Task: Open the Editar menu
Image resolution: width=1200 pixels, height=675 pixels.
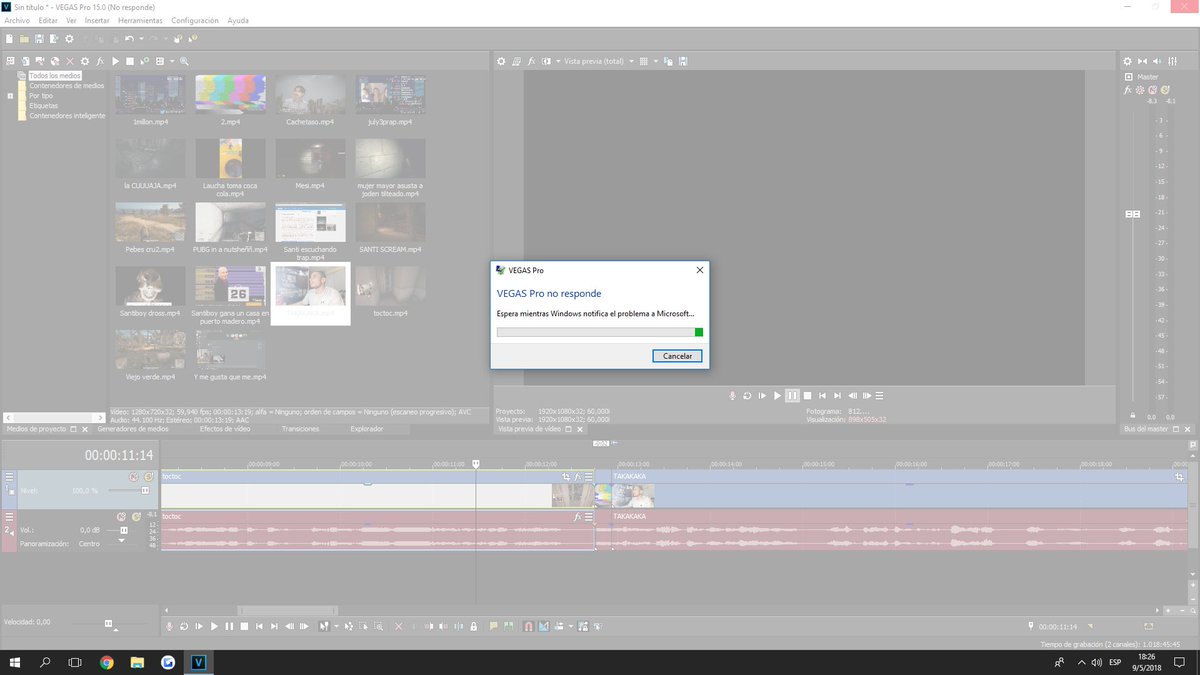Action: pyautogui.click(x=48, y=20)
